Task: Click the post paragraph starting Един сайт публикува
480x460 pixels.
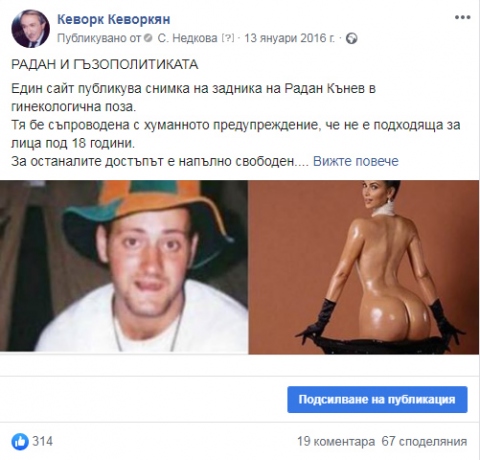Action: click(193, 97)
